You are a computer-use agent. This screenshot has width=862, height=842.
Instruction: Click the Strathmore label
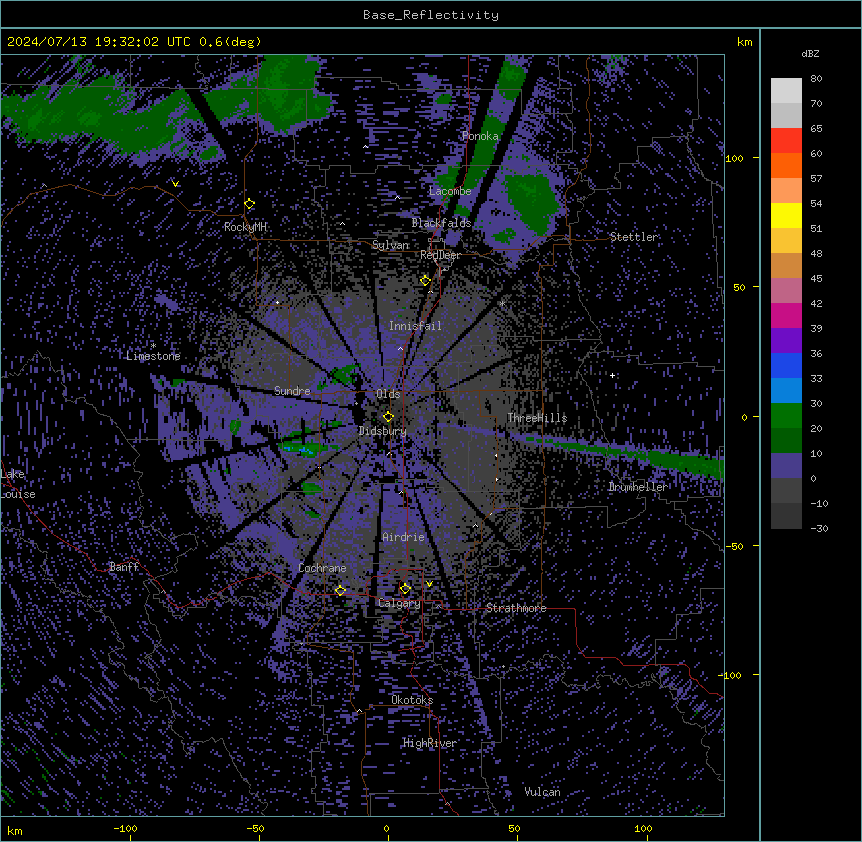click(x=516, y=608)
